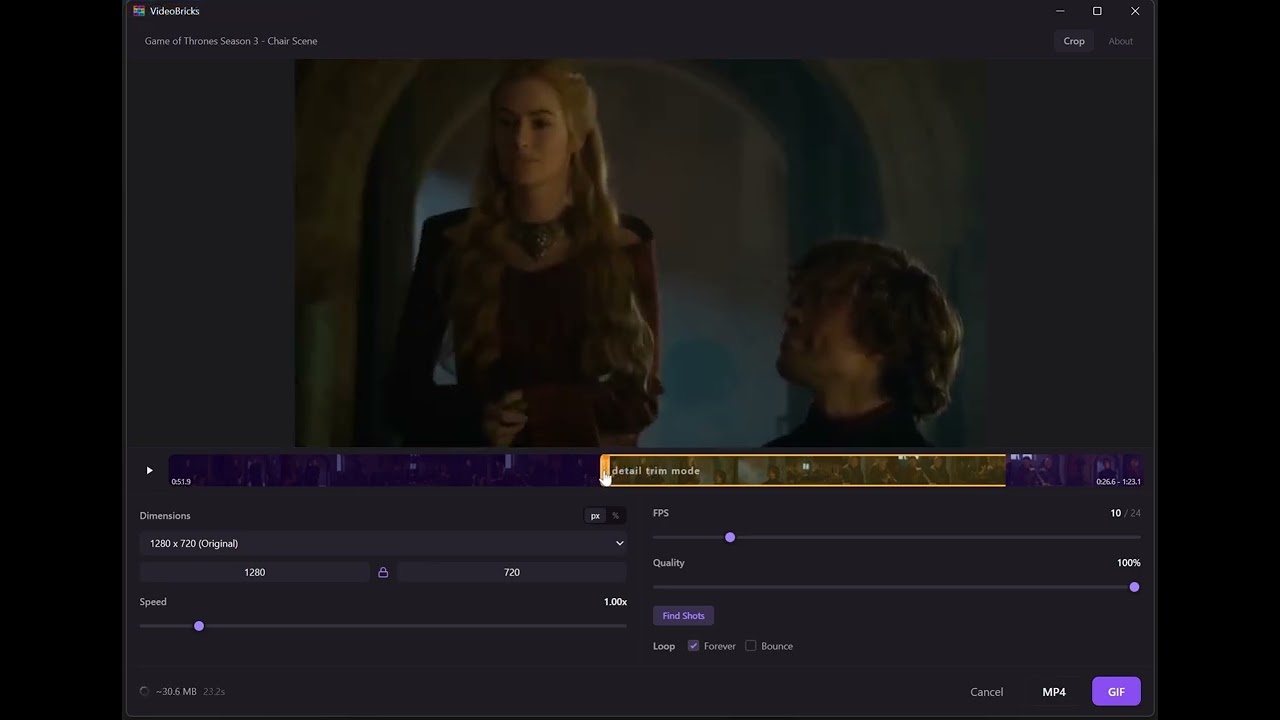Focus the width field showing 1280

255,572
